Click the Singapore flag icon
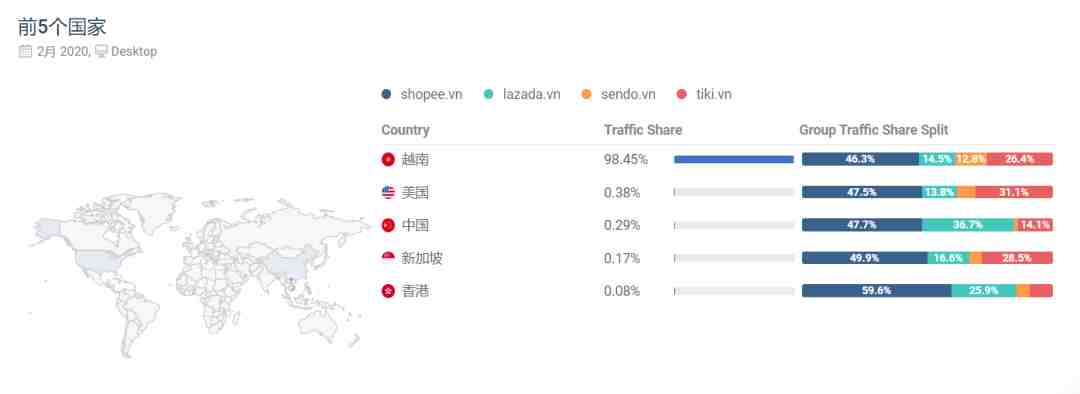 pyautogui.click(x=388, y=258)
